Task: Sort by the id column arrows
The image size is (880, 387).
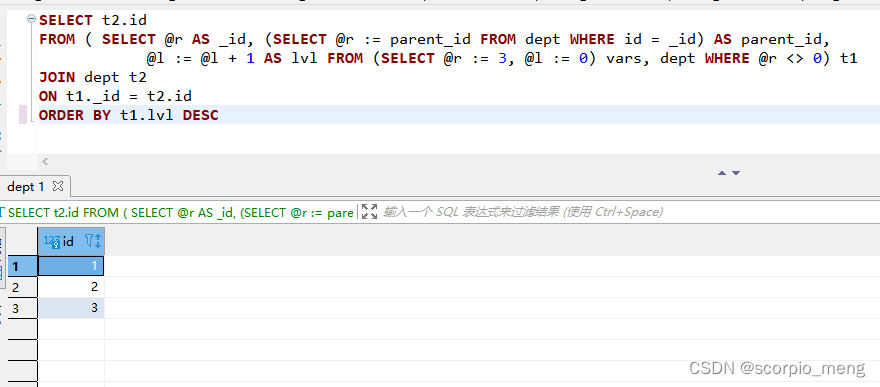Action: [x=97, y=241]
